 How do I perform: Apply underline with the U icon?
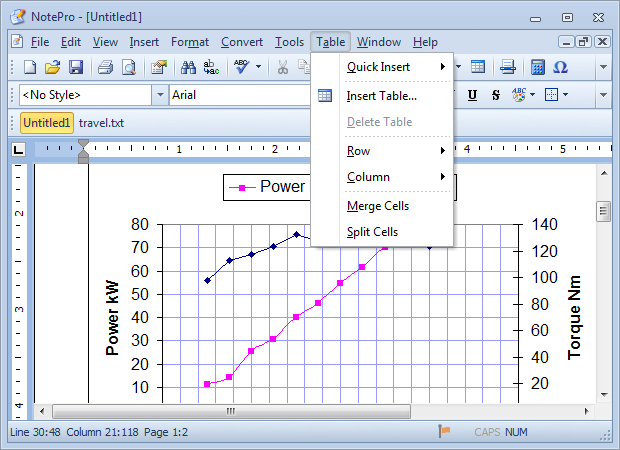point(472,95)
